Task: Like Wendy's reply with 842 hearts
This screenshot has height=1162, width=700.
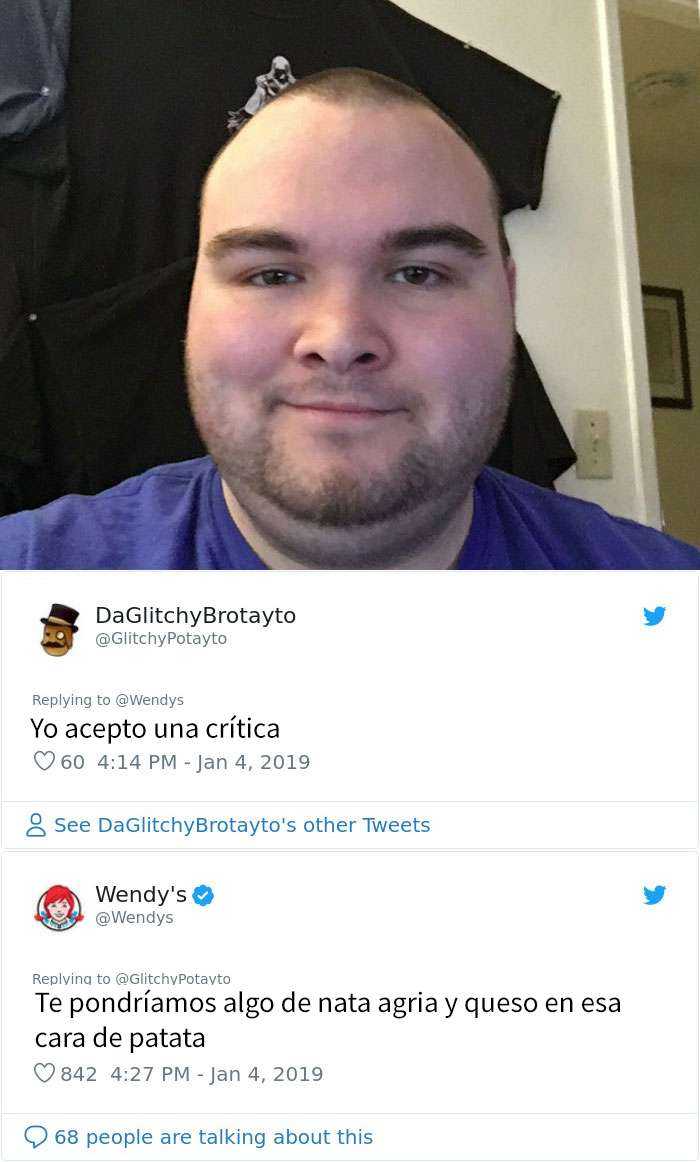Action: coord(44,1074)
